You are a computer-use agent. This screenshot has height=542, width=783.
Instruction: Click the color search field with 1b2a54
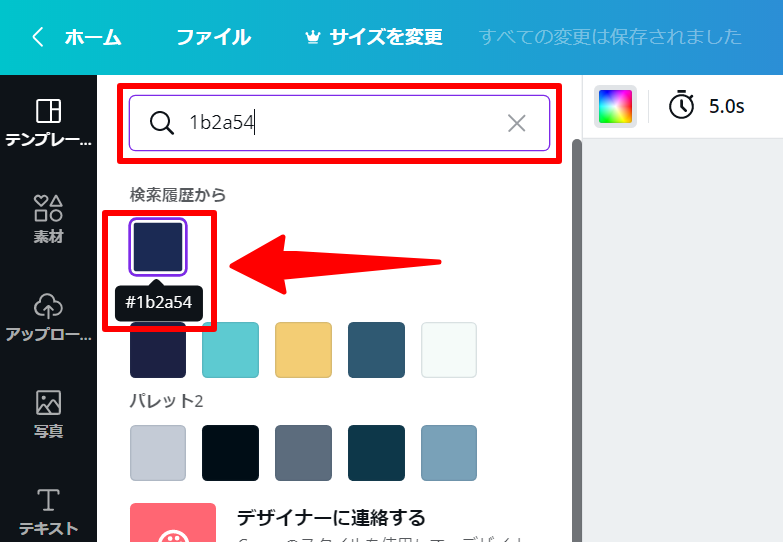tap(339, 123)
